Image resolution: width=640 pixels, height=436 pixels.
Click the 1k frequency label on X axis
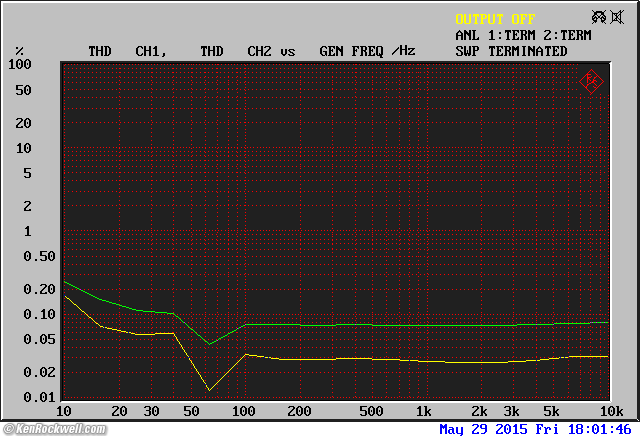click(423, 412)
